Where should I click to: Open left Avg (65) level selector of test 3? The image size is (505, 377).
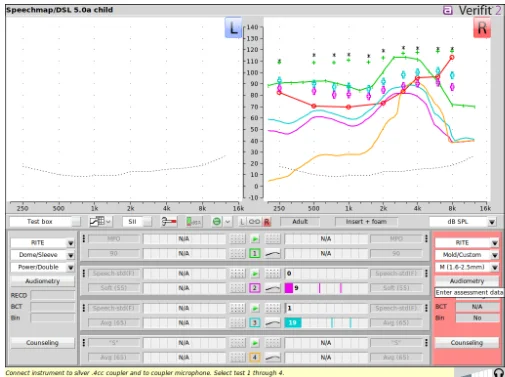tap(114, 323)
